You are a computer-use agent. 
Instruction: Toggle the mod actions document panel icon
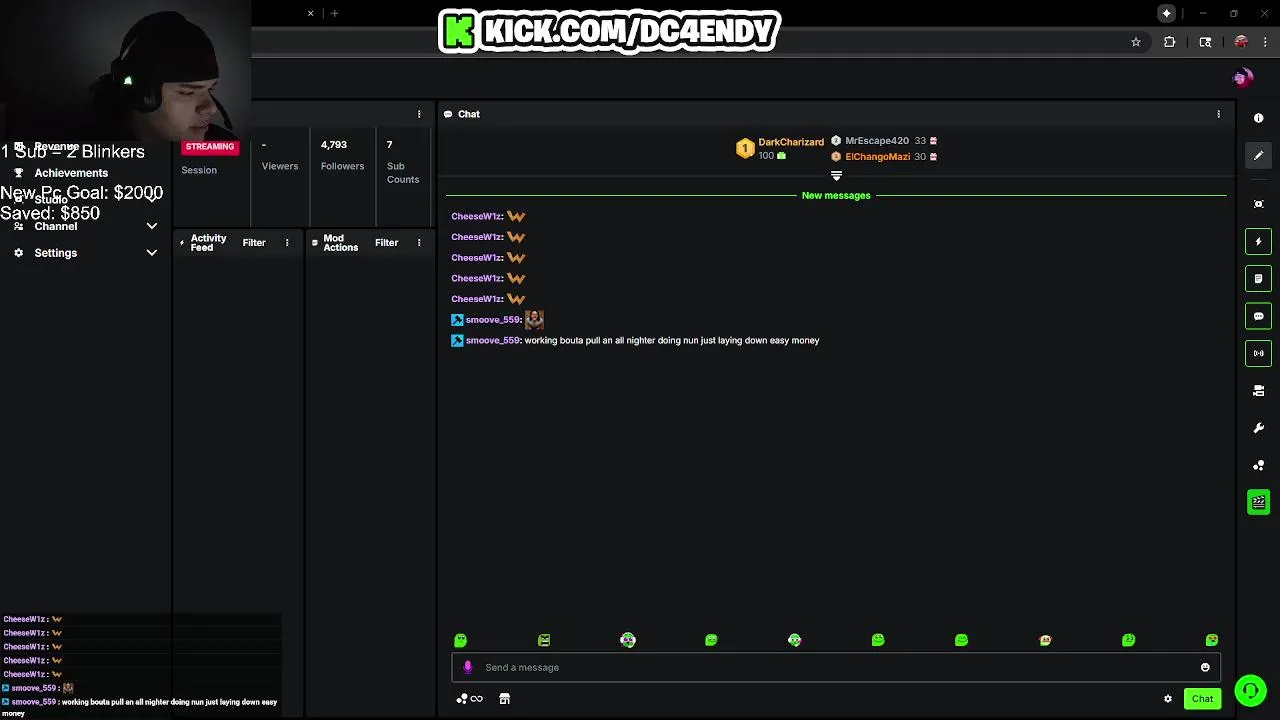1258,278
